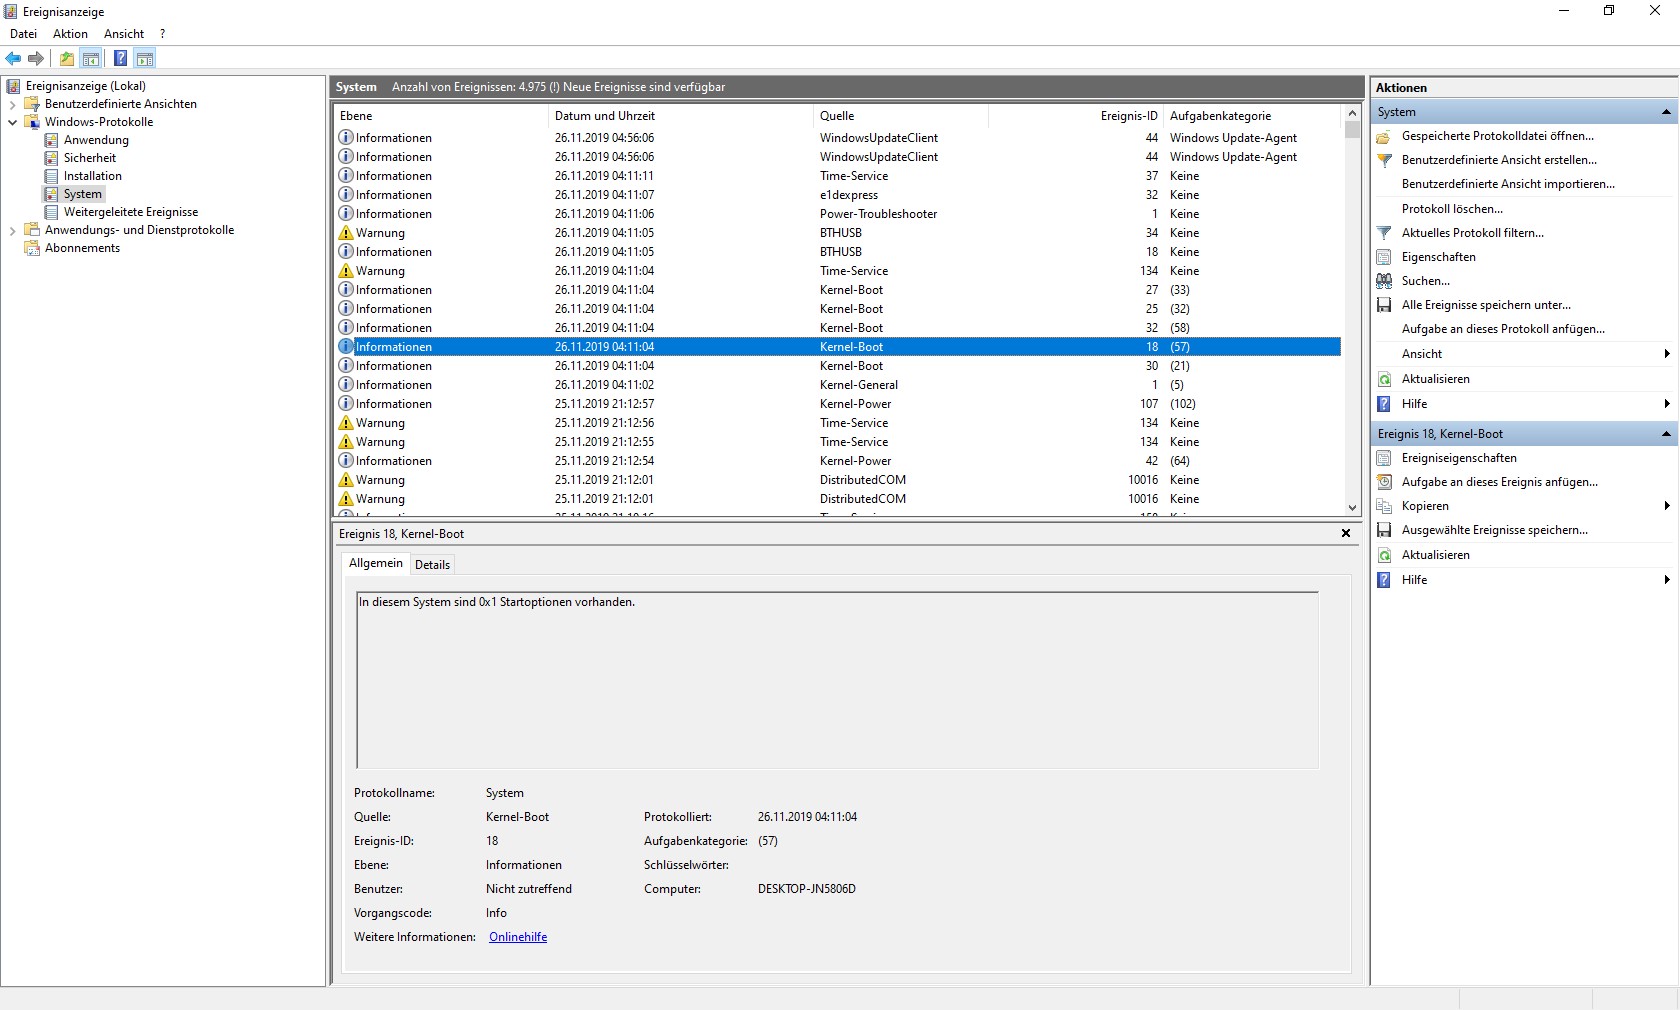1680x1010 pixels.
Task: Open the Datei menu
Action: pyautogui.click(x=23, y=34)
